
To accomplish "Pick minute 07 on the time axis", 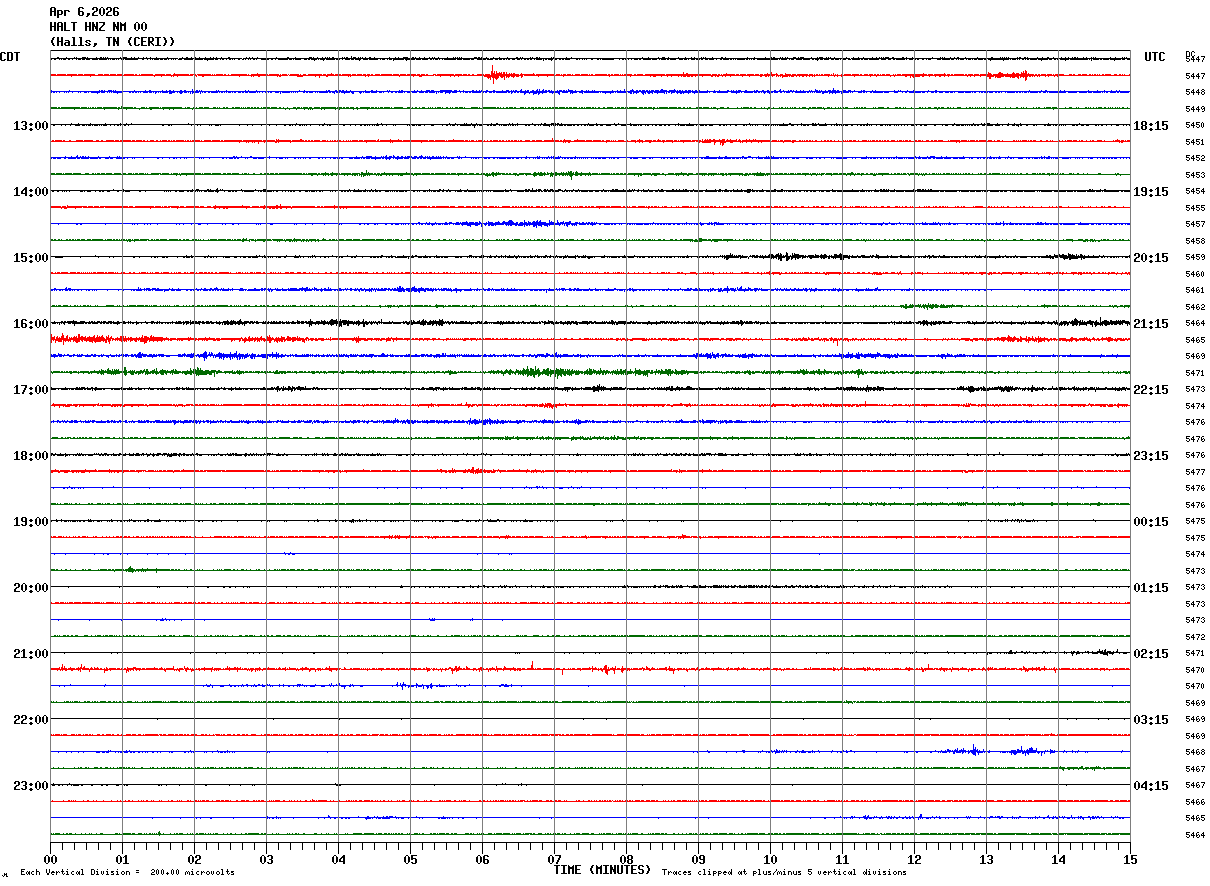I will pos(555,859).
